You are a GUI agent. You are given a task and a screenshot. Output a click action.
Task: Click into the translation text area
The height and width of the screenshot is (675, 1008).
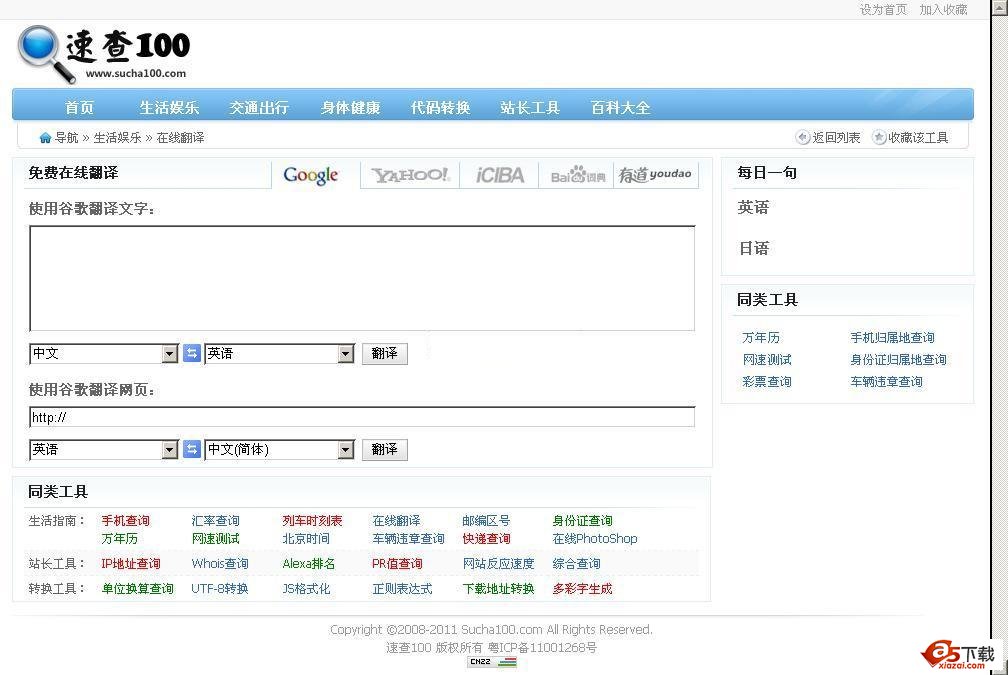[x=362, y=278]
